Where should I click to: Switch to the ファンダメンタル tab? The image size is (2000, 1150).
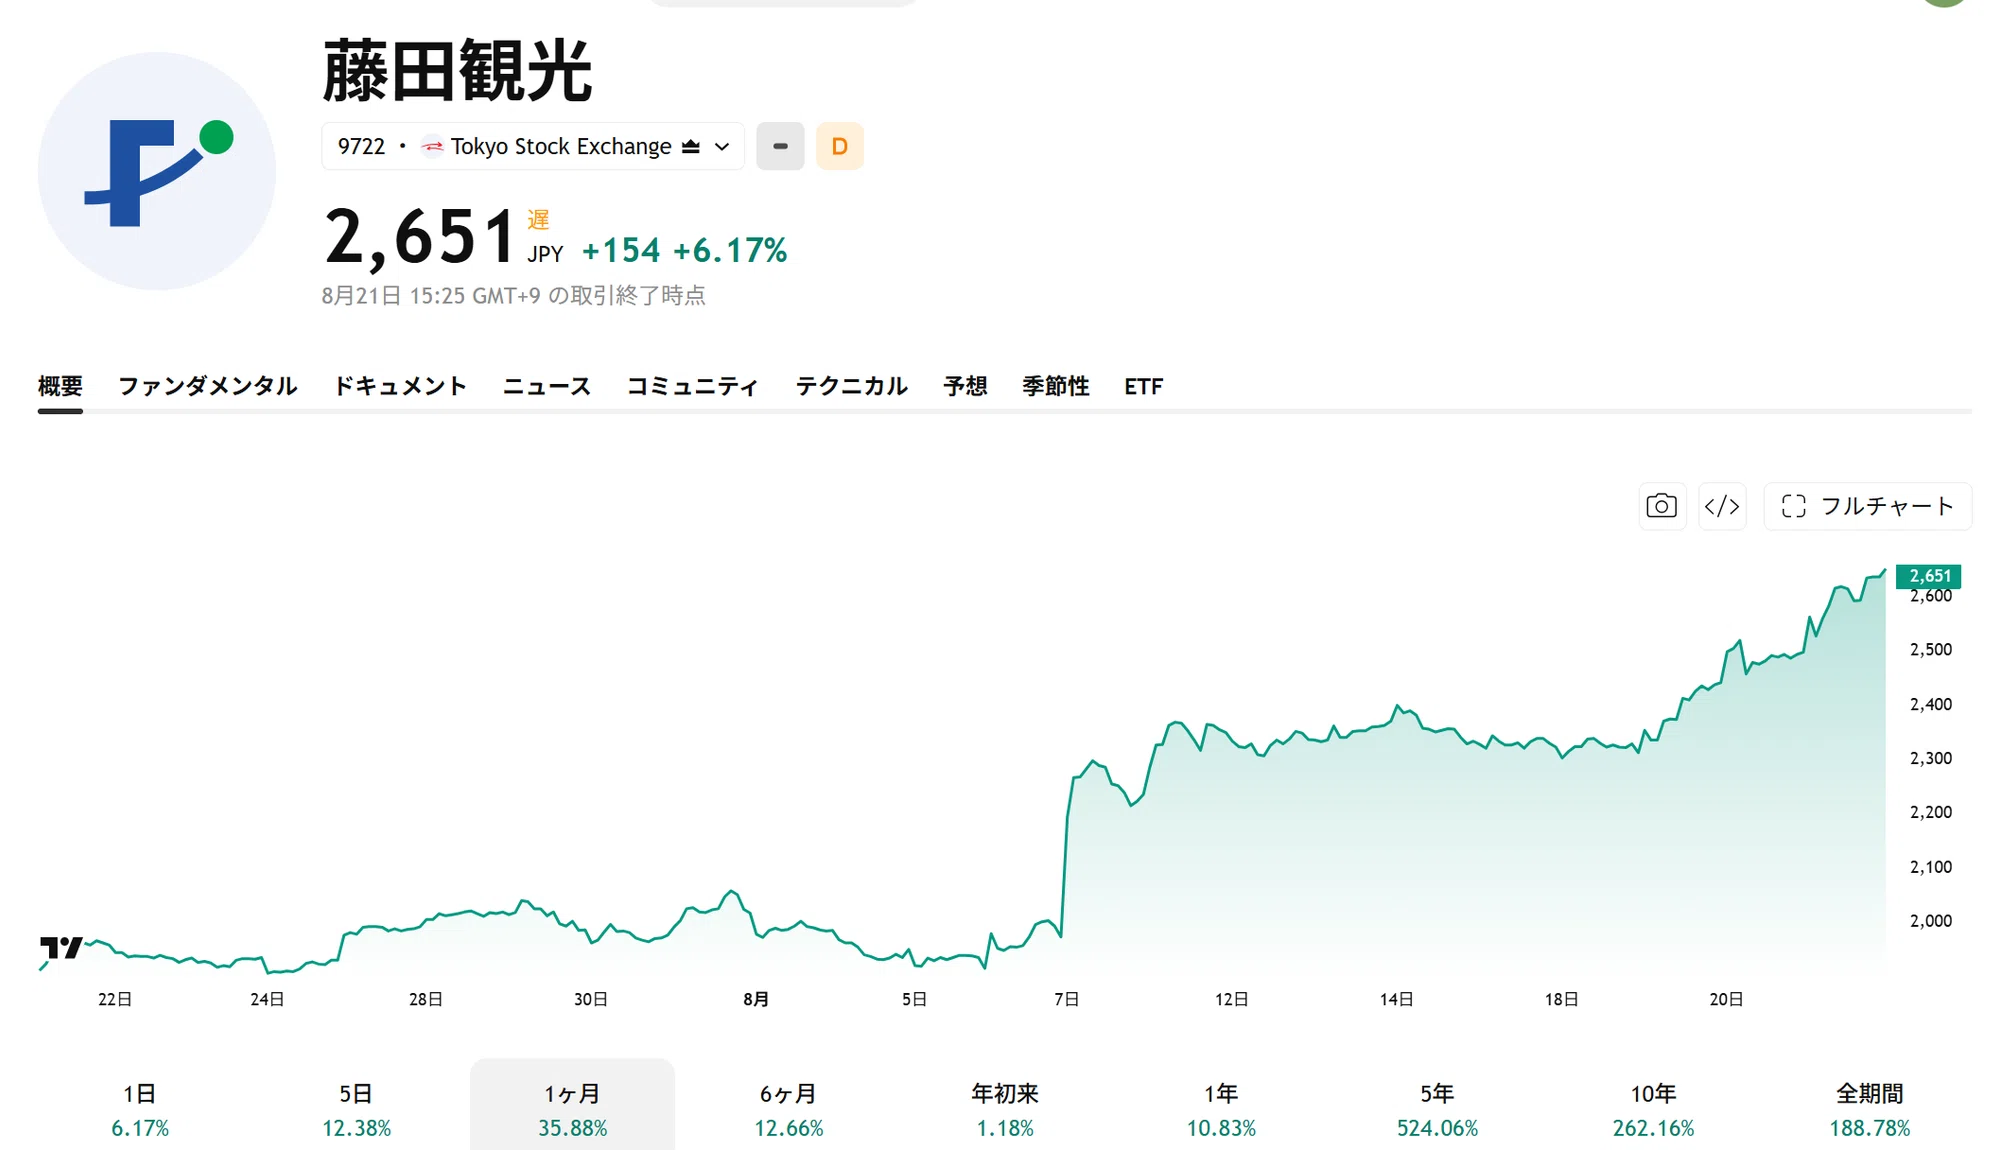pos(208,386)
